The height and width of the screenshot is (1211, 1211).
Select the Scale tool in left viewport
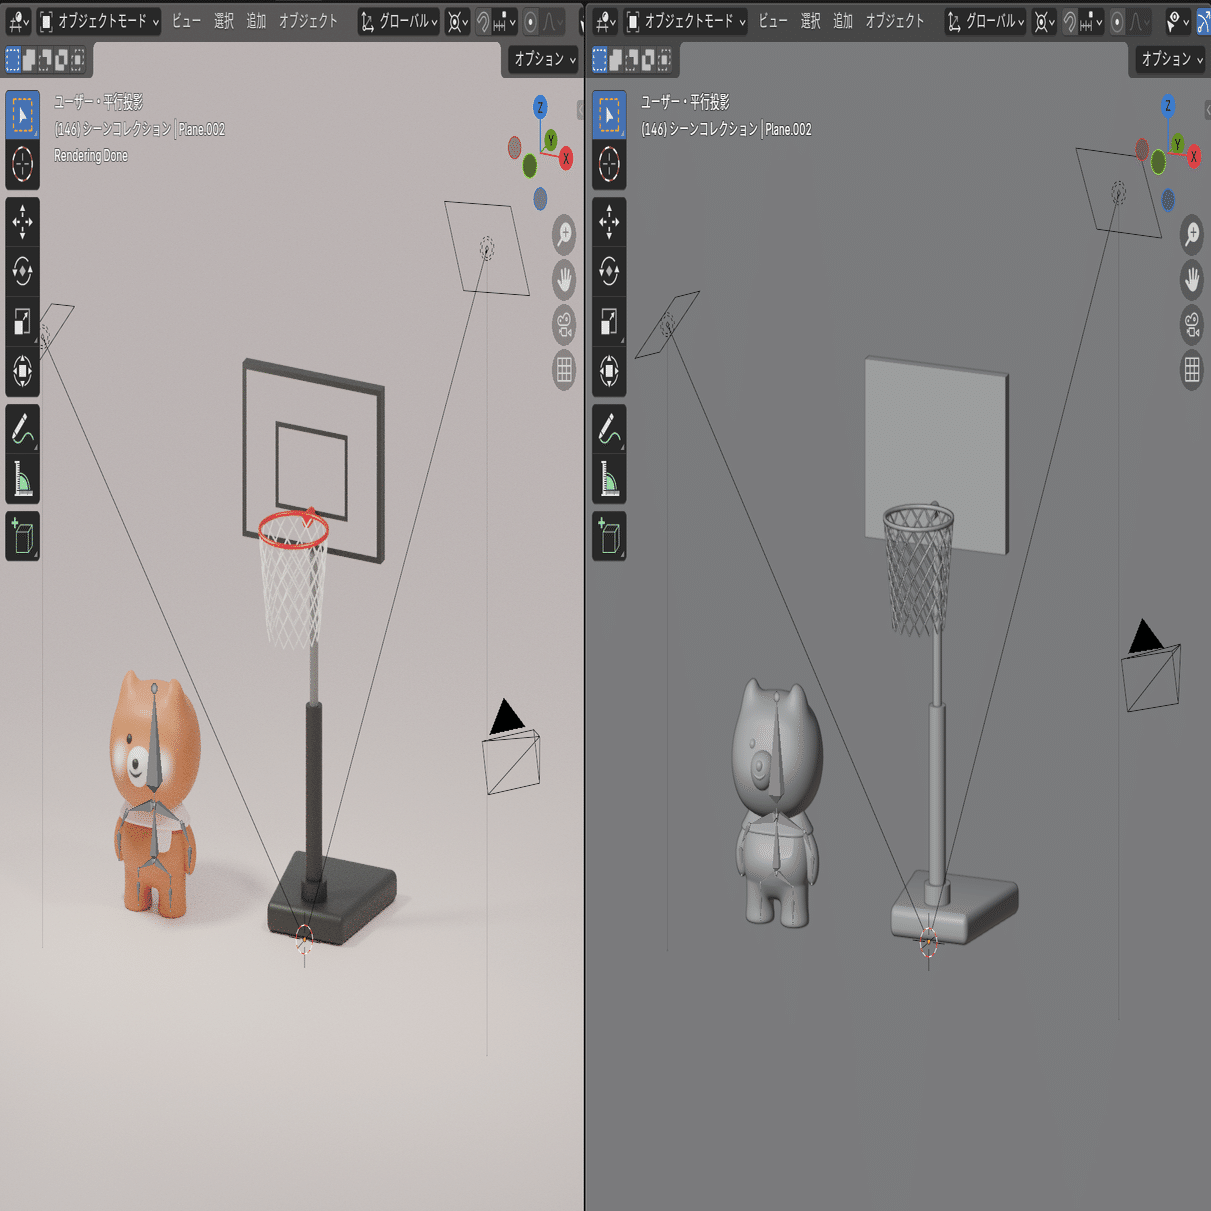[x=22, y=322]
